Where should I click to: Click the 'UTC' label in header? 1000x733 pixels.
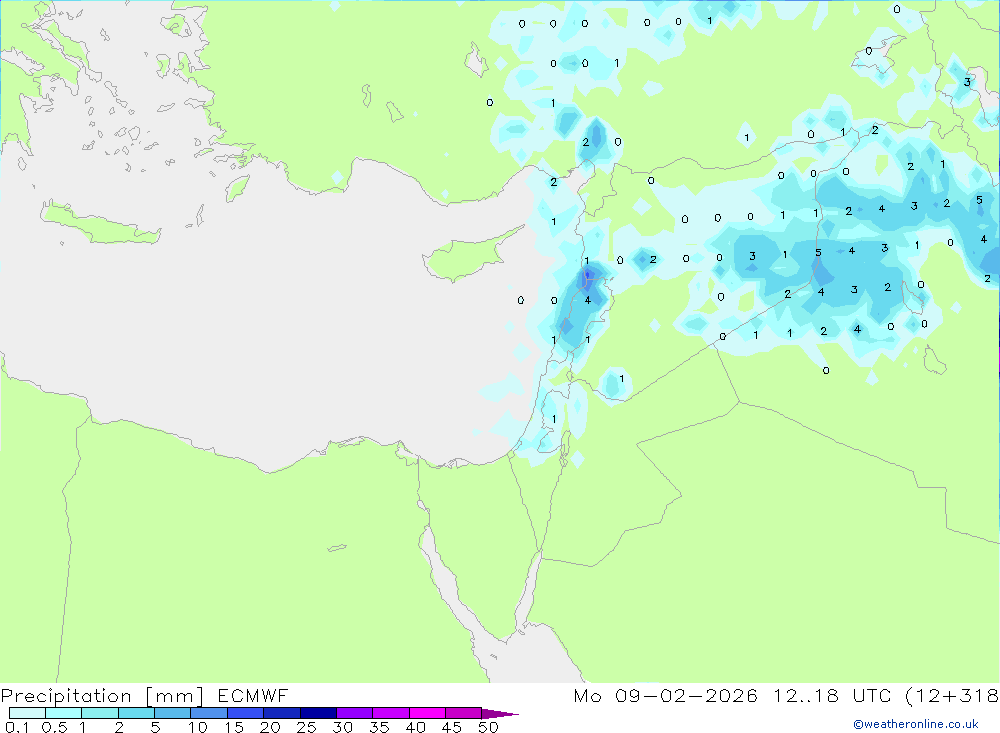(872, 695)
